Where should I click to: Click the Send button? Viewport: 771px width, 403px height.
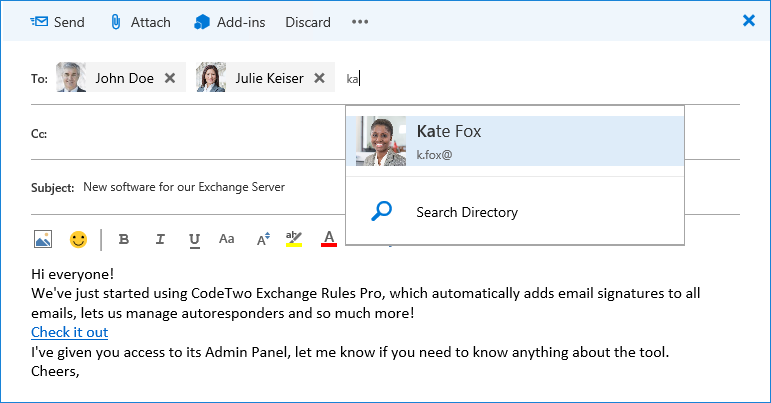click(x=57, y=22)
